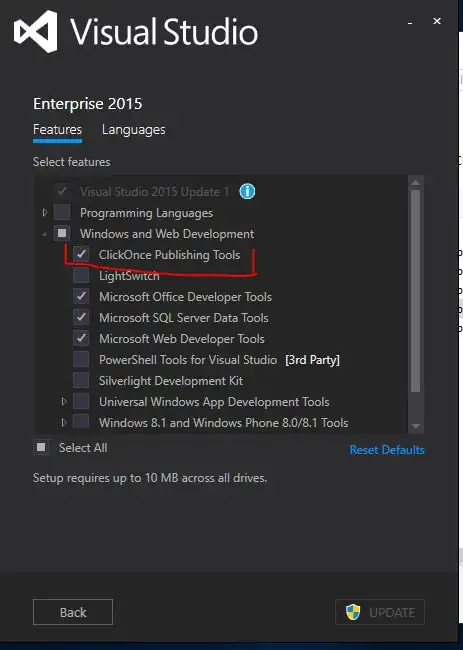Select 'Silverlight Development Kit' label

(x=171, y=381)
